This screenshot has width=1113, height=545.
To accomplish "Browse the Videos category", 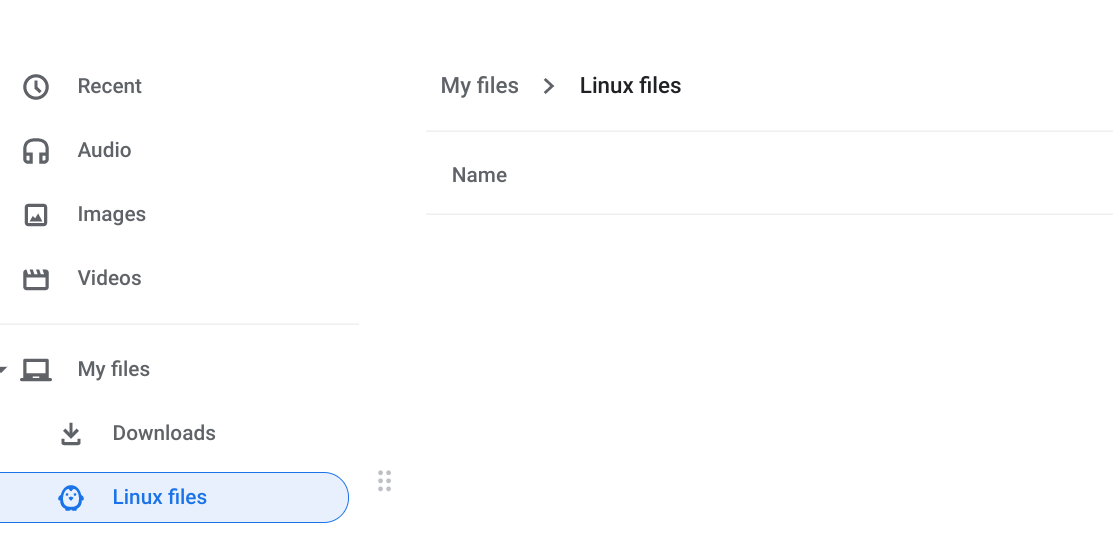I will (109, 279).
